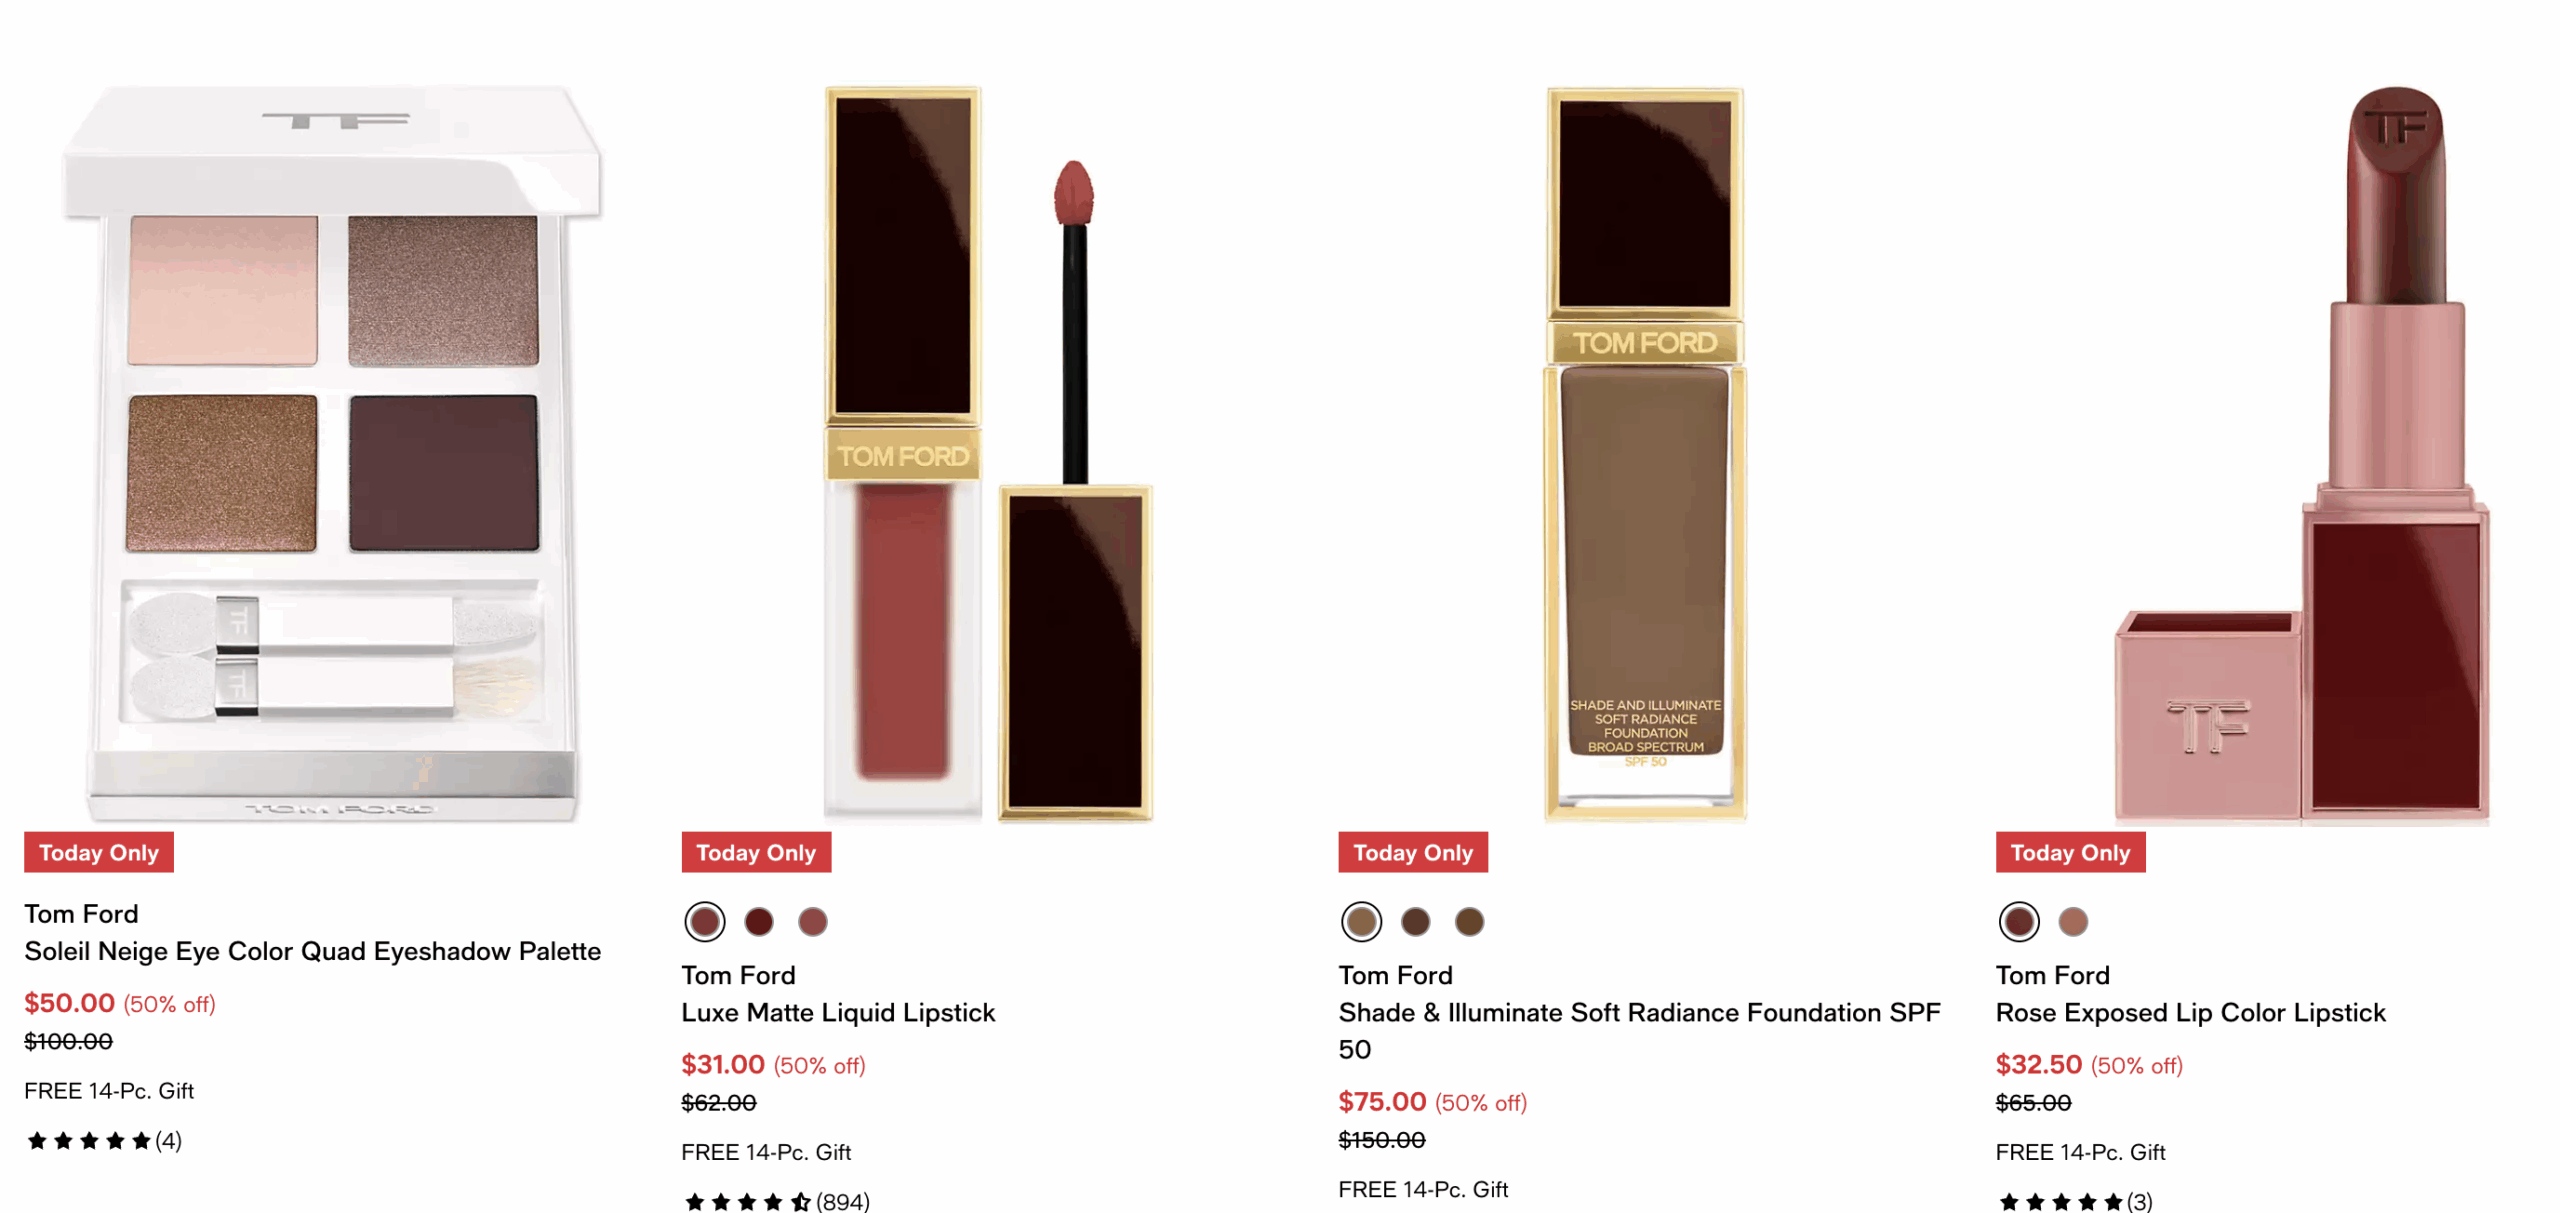The image size is (2560, 1213).
Task: Pick the third rosy swatch for Liquid Lipstick
Action: tap(812, 921)
